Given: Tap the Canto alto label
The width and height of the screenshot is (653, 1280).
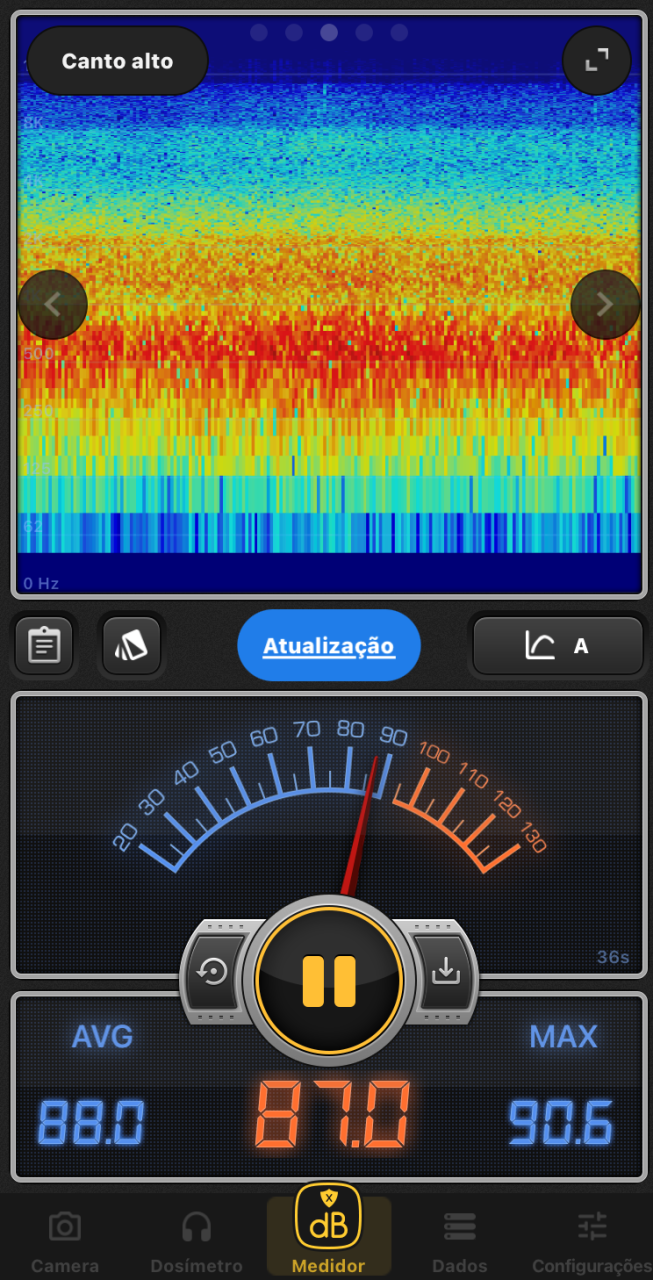Looking at the screenshot, I should [117, 61].
